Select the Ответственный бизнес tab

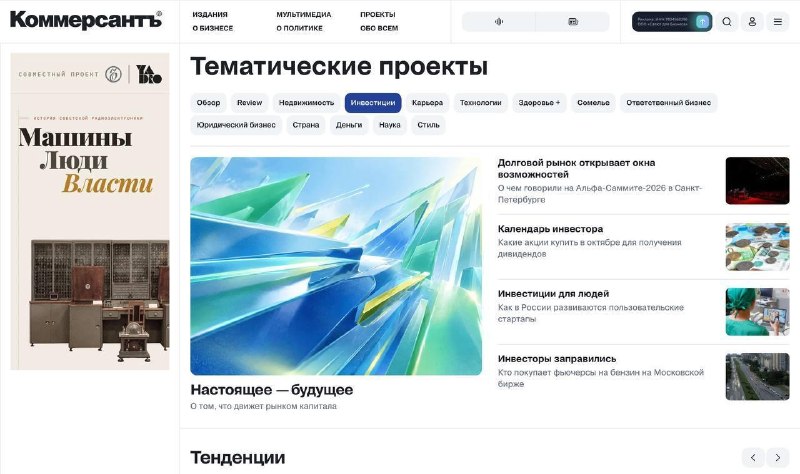(x=669, y=103)
